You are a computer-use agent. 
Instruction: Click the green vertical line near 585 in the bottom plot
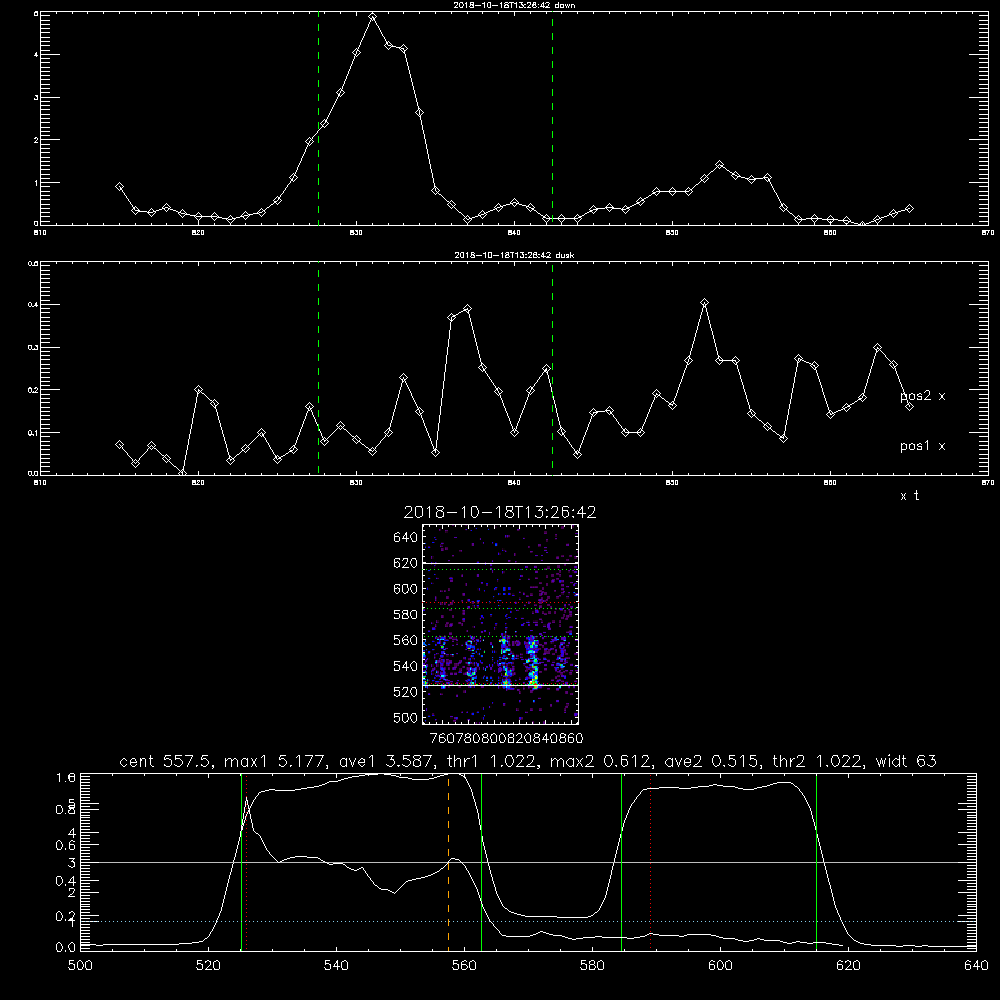(621, 862)
